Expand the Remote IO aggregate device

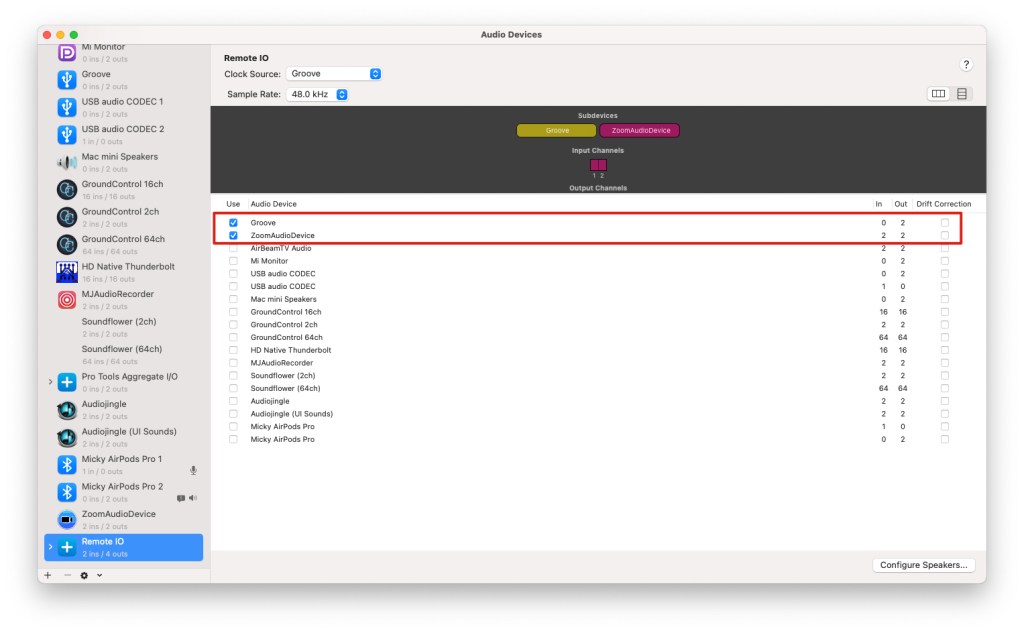tap(50, 547)
